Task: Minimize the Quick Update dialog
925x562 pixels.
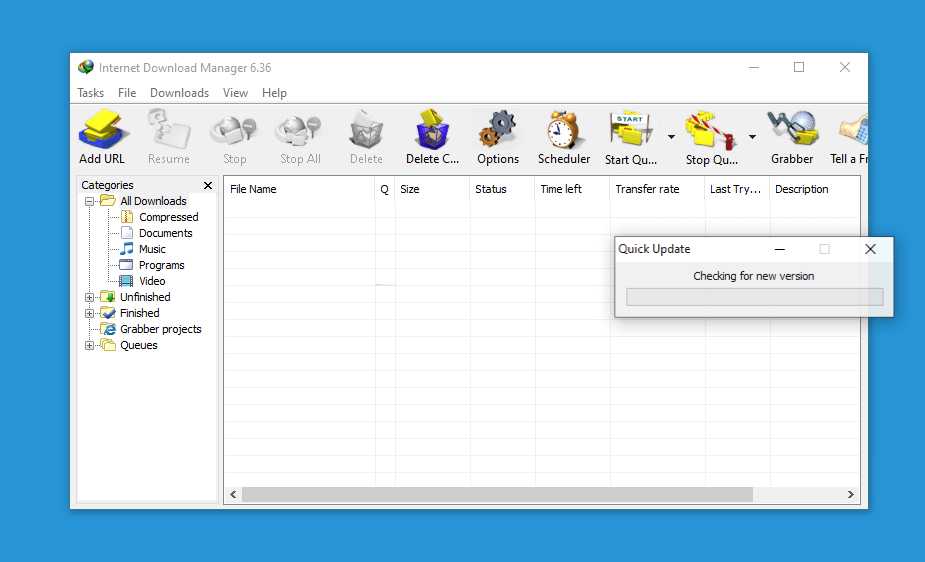Action: [x=779, y=249]
